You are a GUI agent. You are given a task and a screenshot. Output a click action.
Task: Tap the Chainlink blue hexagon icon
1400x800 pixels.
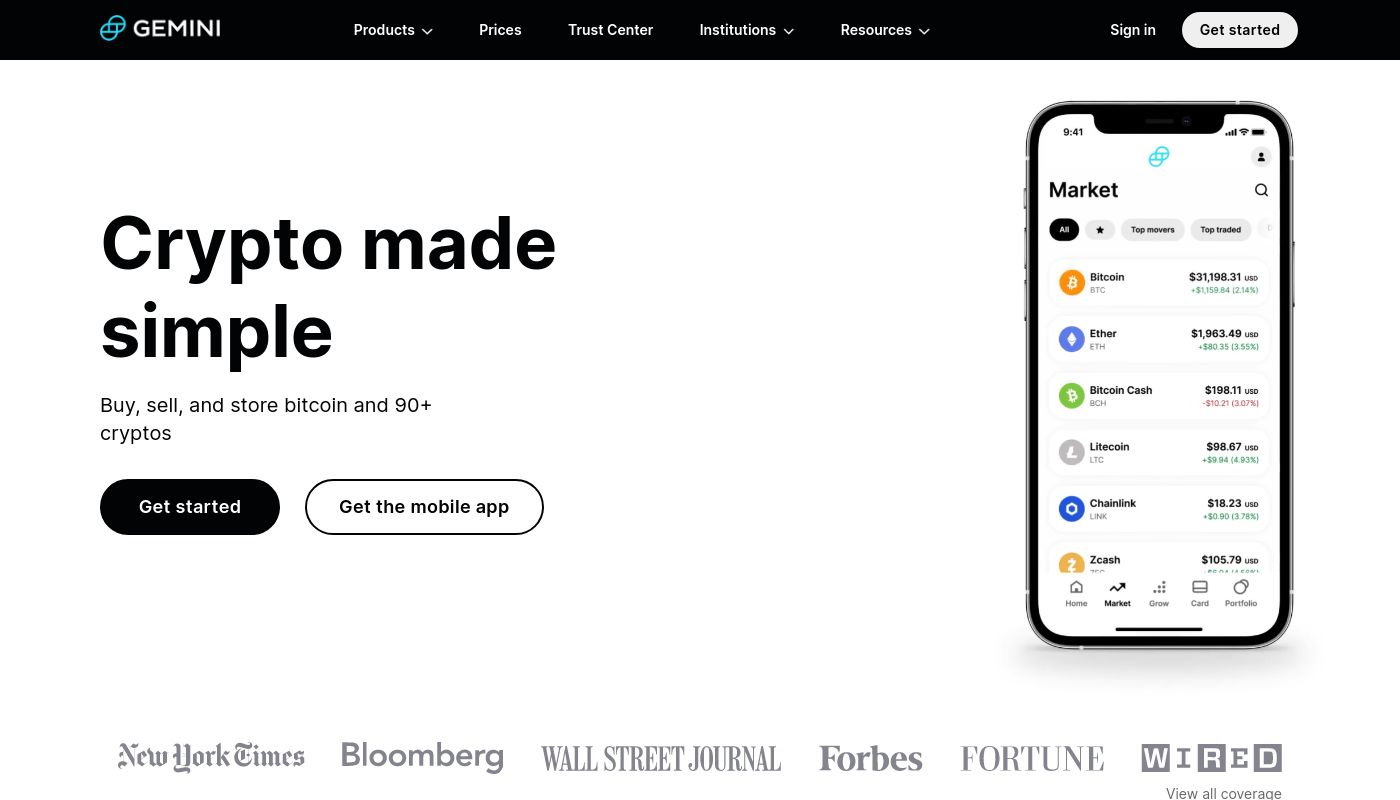[x=1072, y=509]
